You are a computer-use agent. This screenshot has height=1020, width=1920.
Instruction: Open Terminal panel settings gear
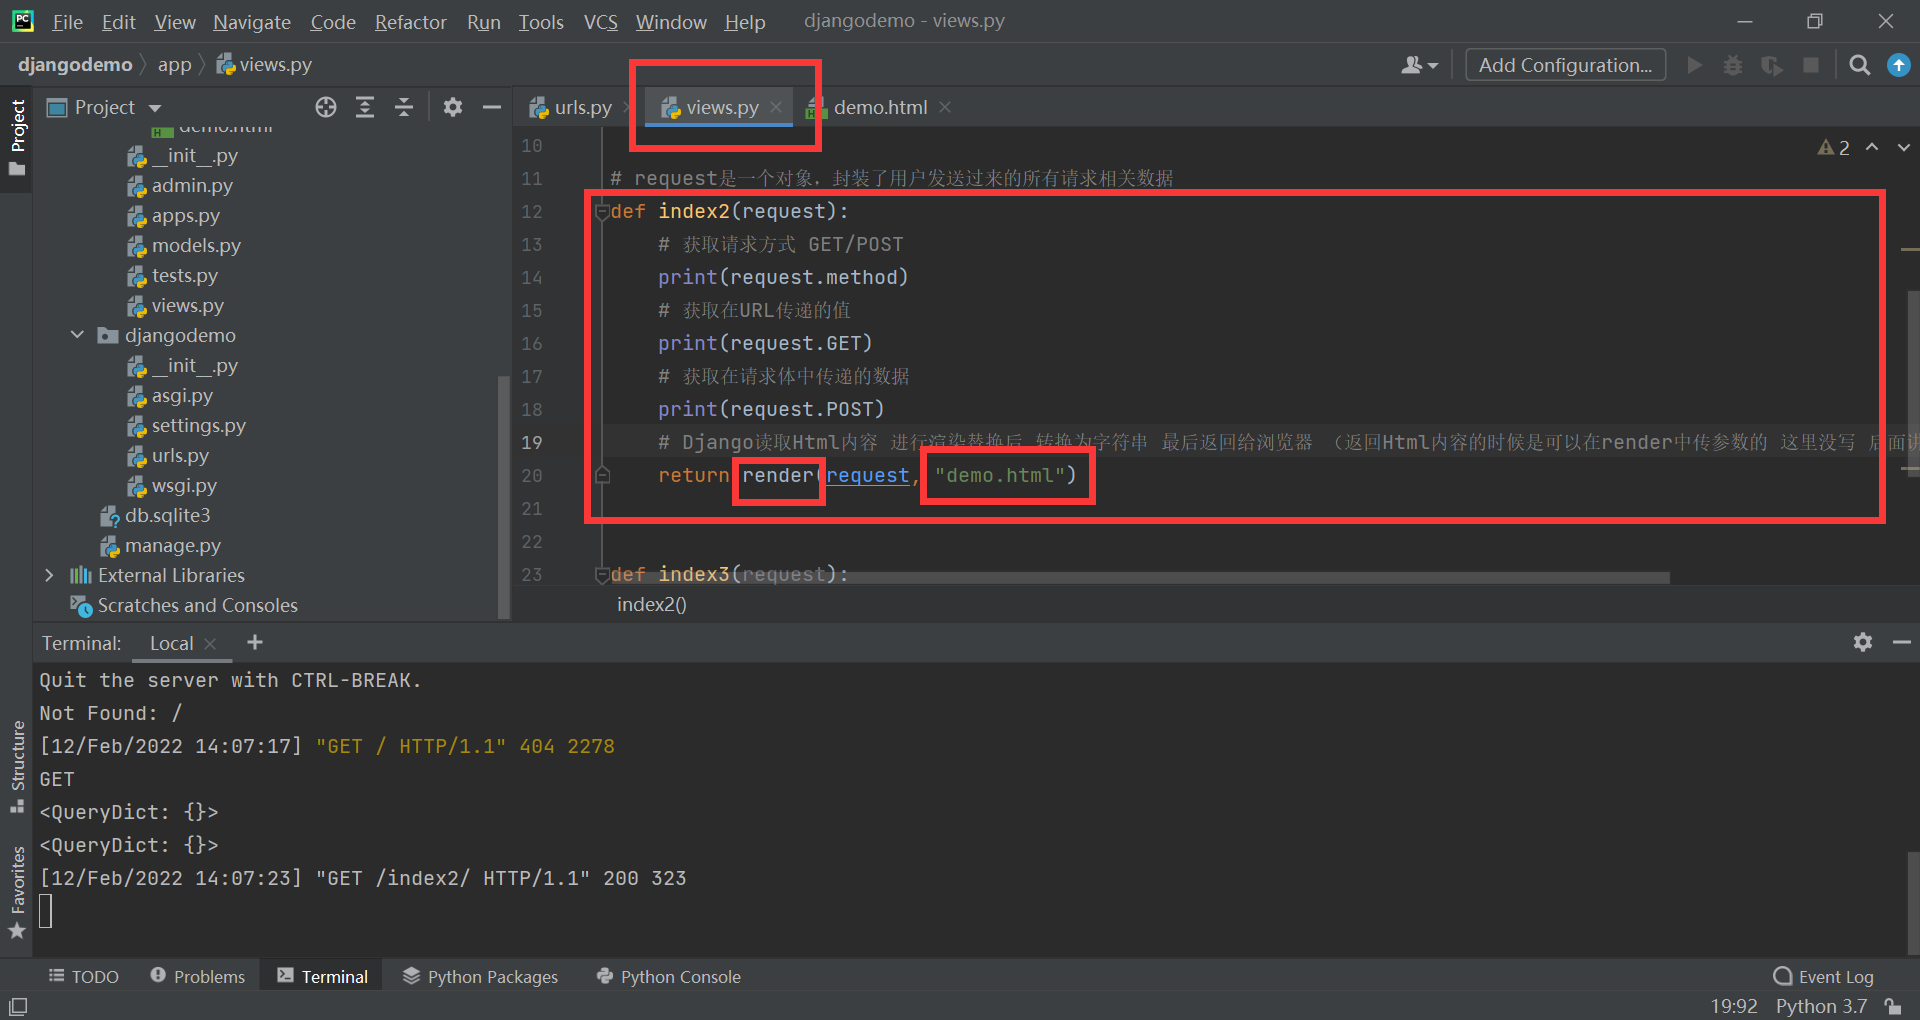pos(1862,642)
